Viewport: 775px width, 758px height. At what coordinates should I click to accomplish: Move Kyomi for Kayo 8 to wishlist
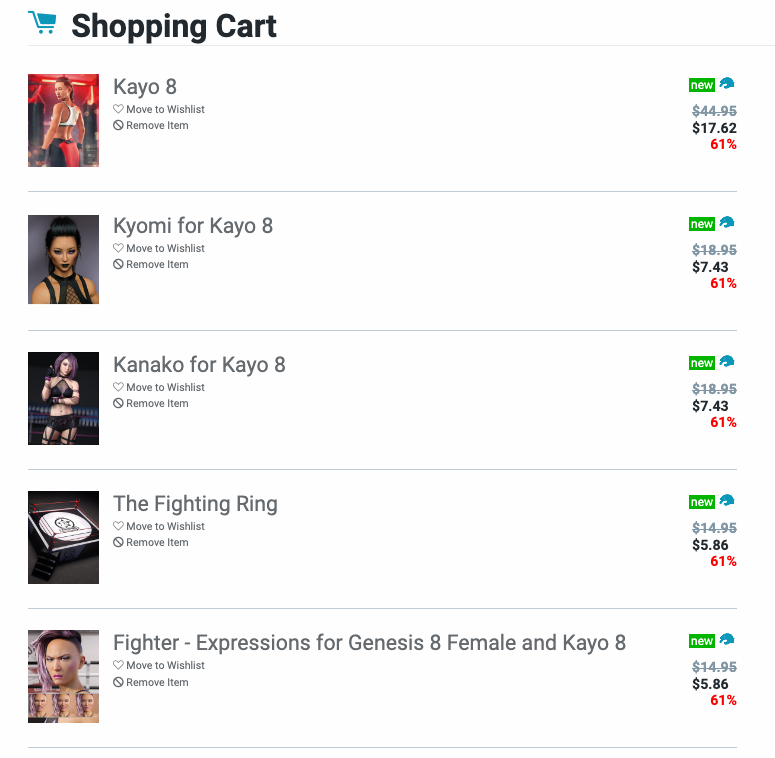pos(165,249)
